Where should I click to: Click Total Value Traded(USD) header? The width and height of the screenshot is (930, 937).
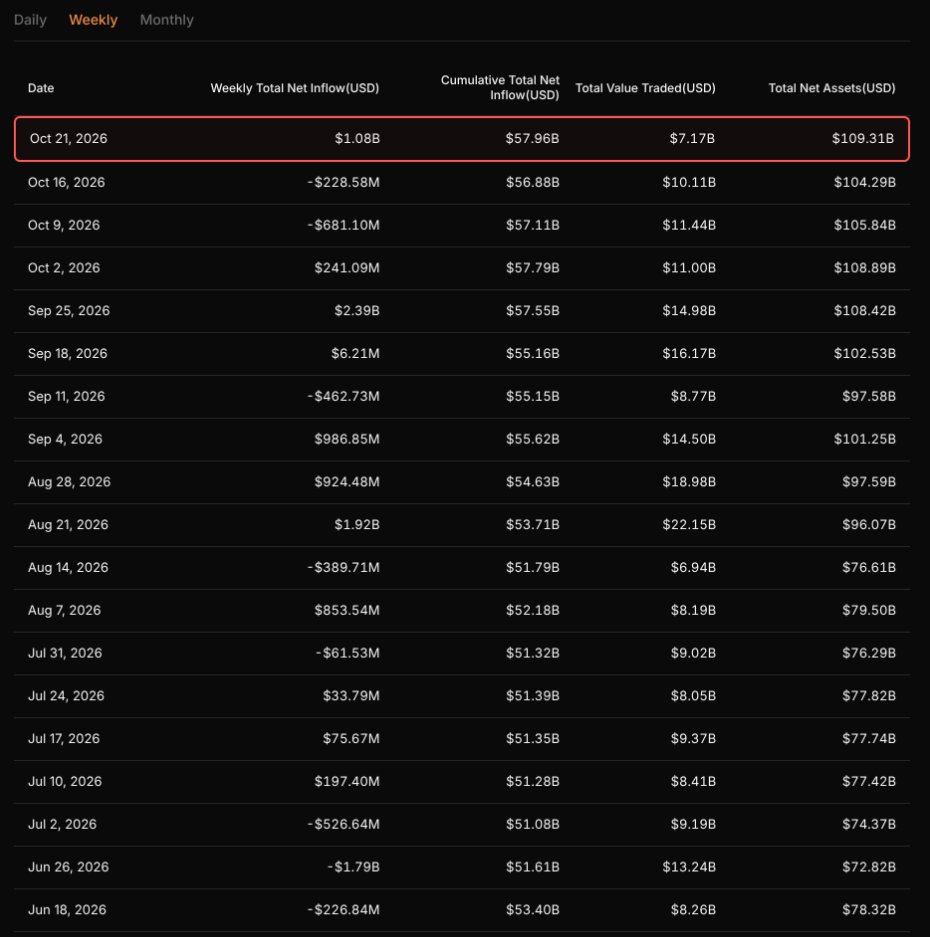(645, 88)
